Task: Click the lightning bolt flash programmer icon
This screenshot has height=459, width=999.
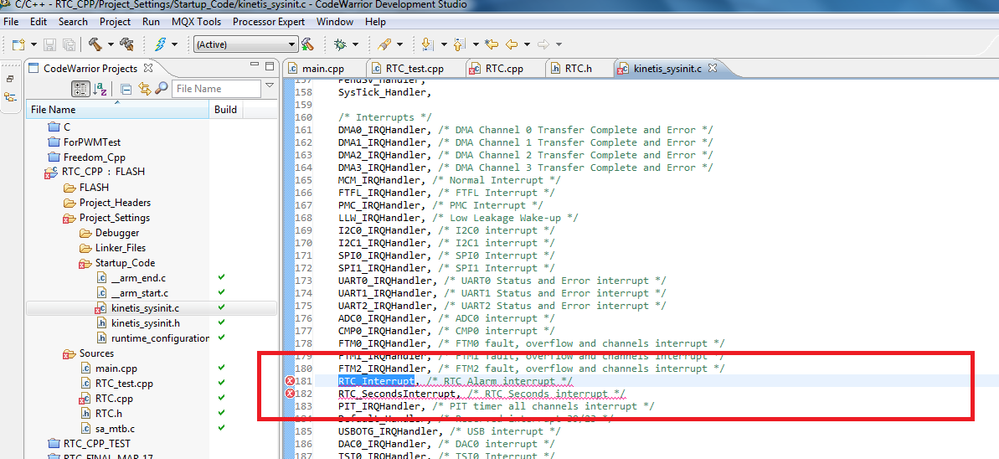Action: tap(160, 44)
